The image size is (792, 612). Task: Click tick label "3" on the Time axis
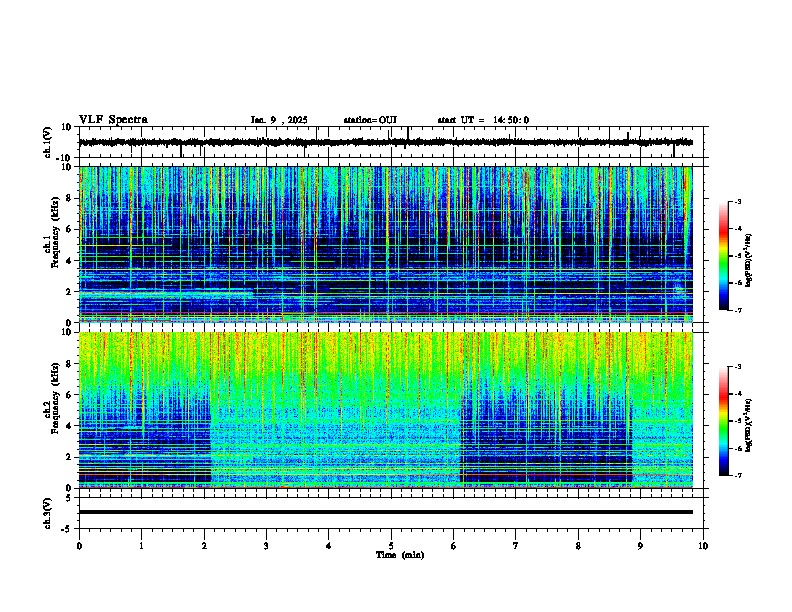[266, 546]
